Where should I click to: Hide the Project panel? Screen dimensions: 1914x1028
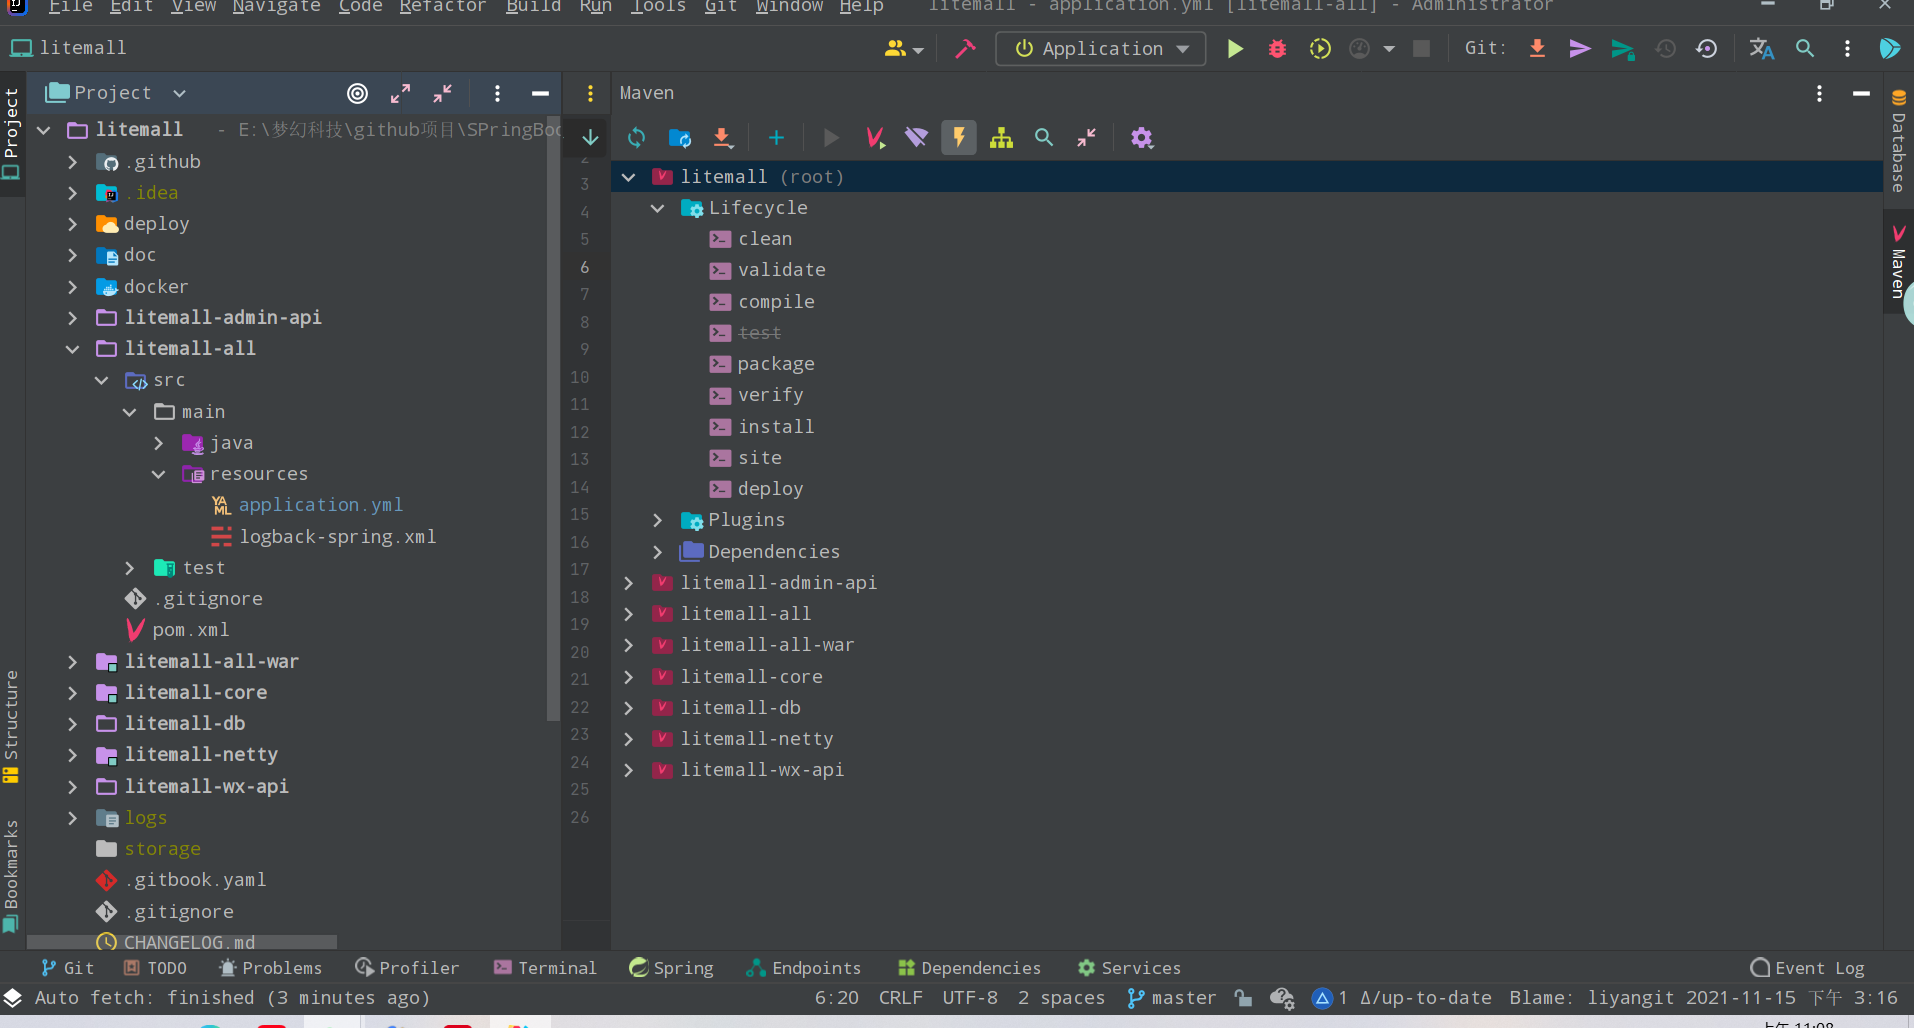[540, 93]
